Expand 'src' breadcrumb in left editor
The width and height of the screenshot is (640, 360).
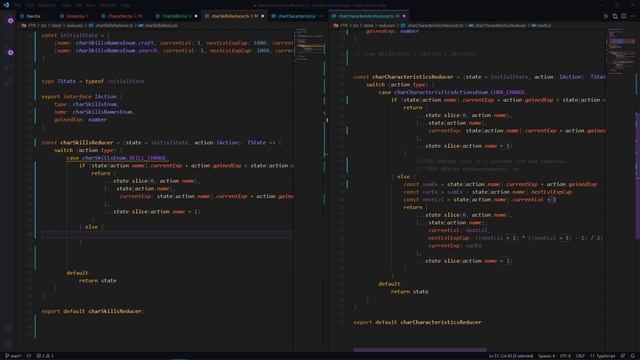coord(43,25)
